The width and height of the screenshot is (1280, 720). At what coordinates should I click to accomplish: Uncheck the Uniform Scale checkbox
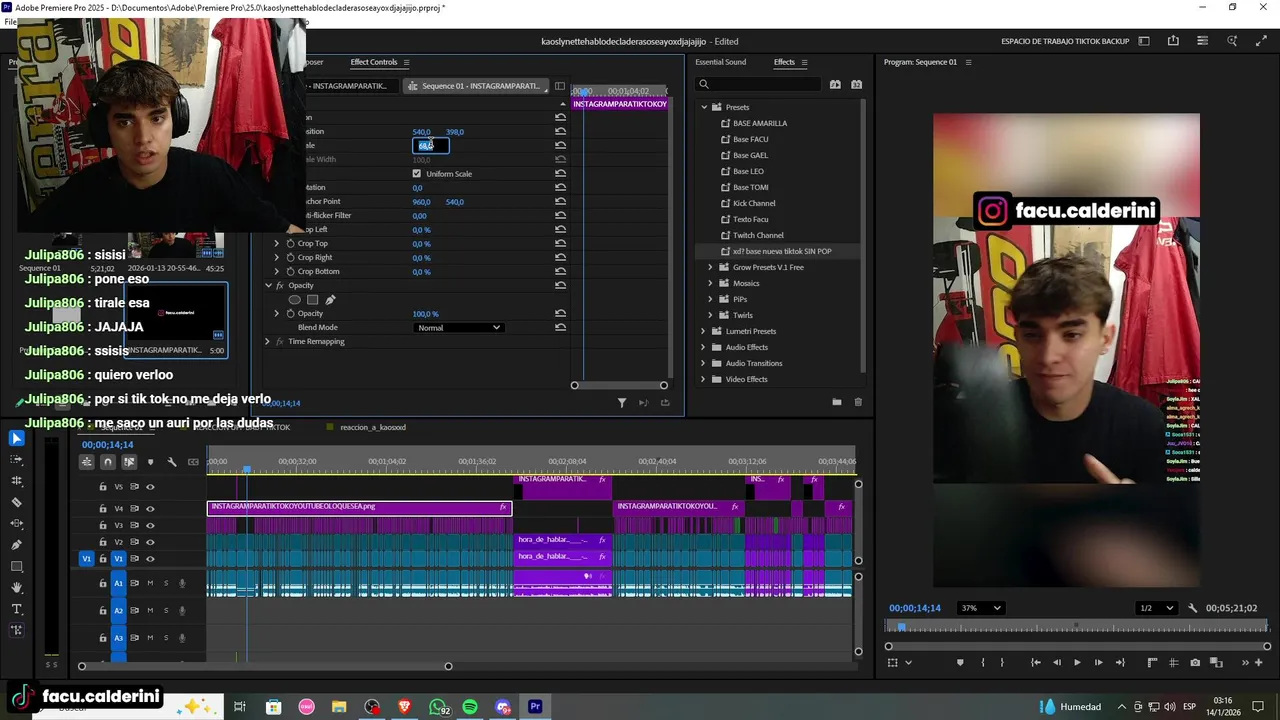(x=417, y=174)
